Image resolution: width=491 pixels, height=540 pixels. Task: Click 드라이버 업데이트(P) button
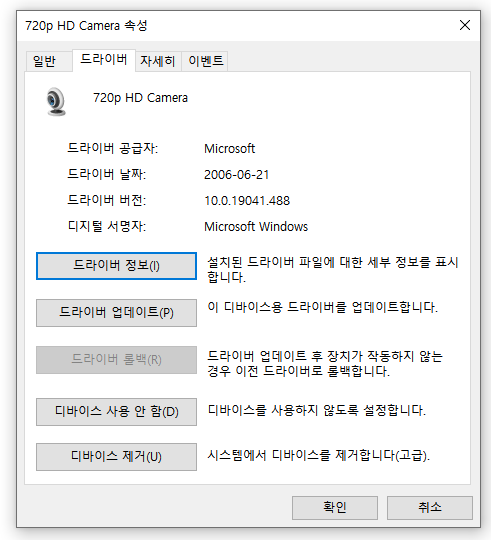[x=116, y=313]
